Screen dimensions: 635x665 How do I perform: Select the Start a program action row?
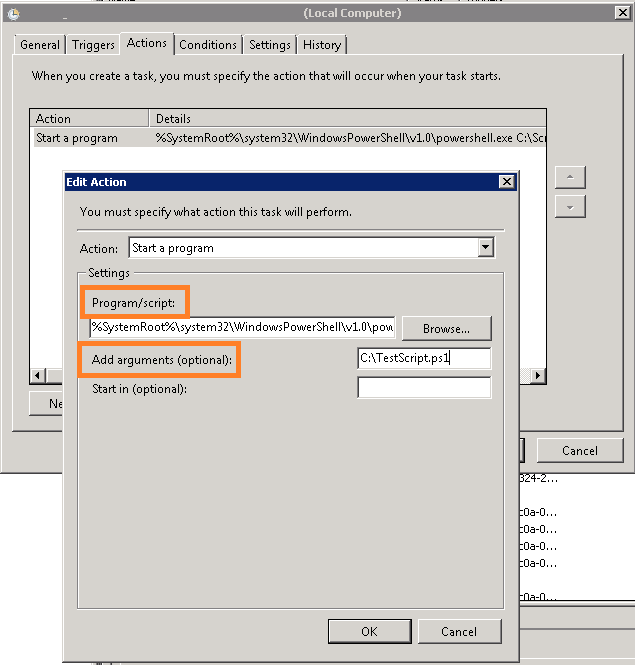tap(290, 138)
